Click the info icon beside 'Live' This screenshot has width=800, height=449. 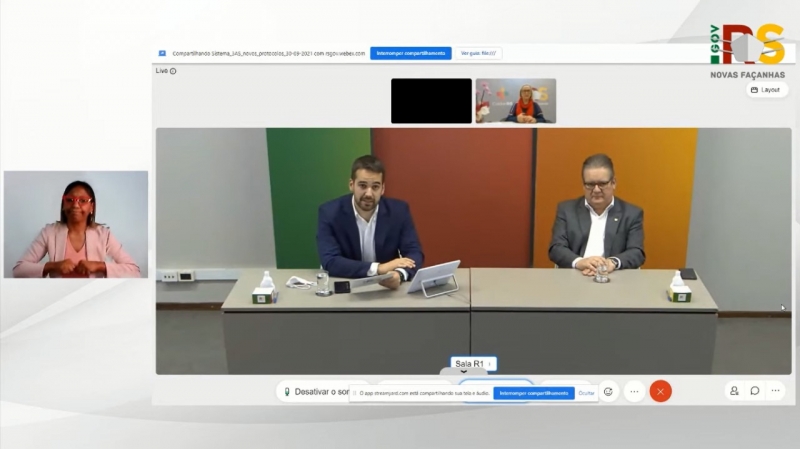click(x=173, y=71)
